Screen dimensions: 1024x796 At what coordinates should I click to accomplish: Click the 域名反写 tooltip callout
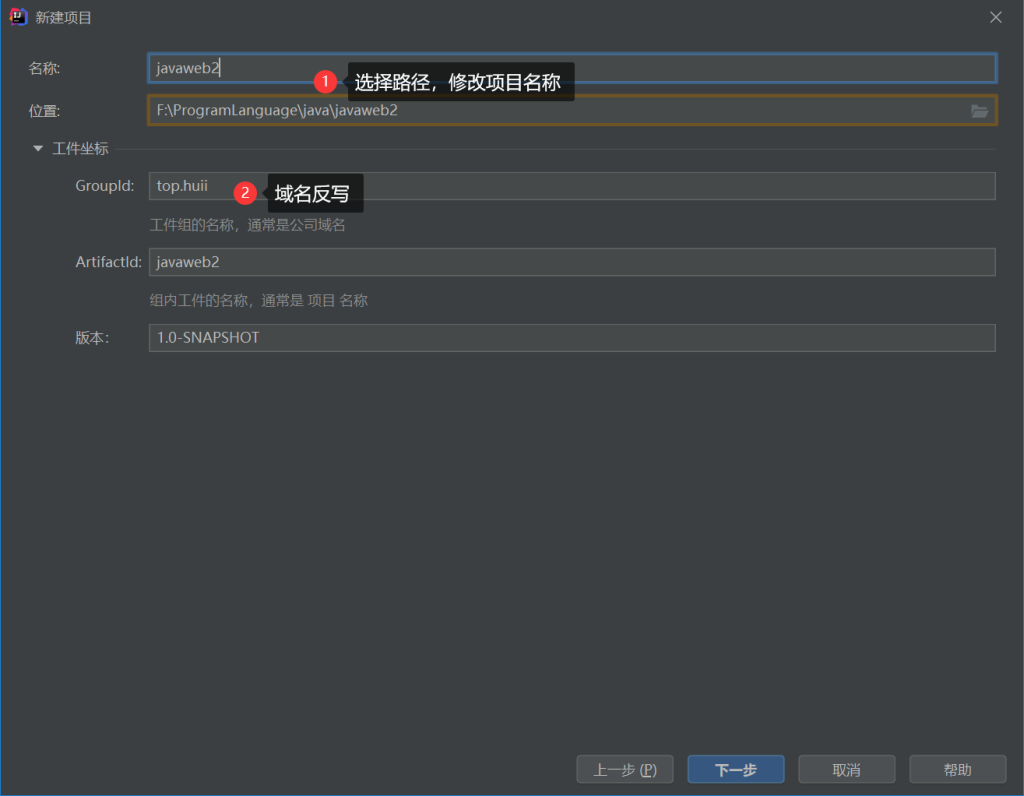(x=314, y=193)
